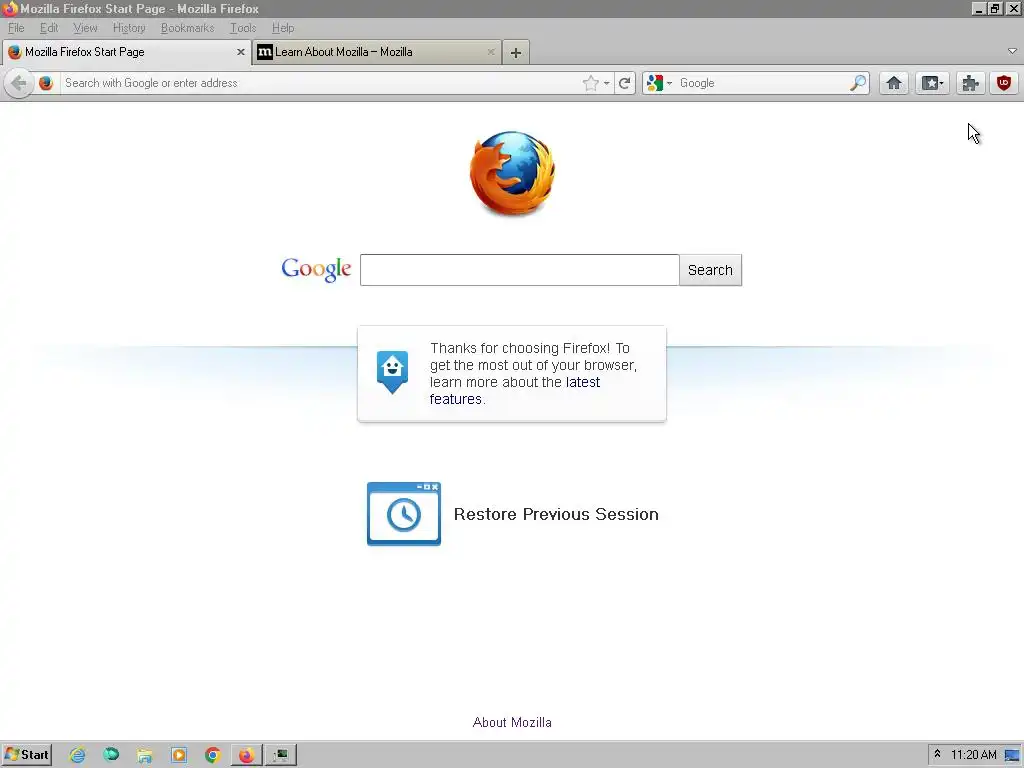Expand the list all tabs arrow
Screen dimensions: 1024x768
(1012, 51)
